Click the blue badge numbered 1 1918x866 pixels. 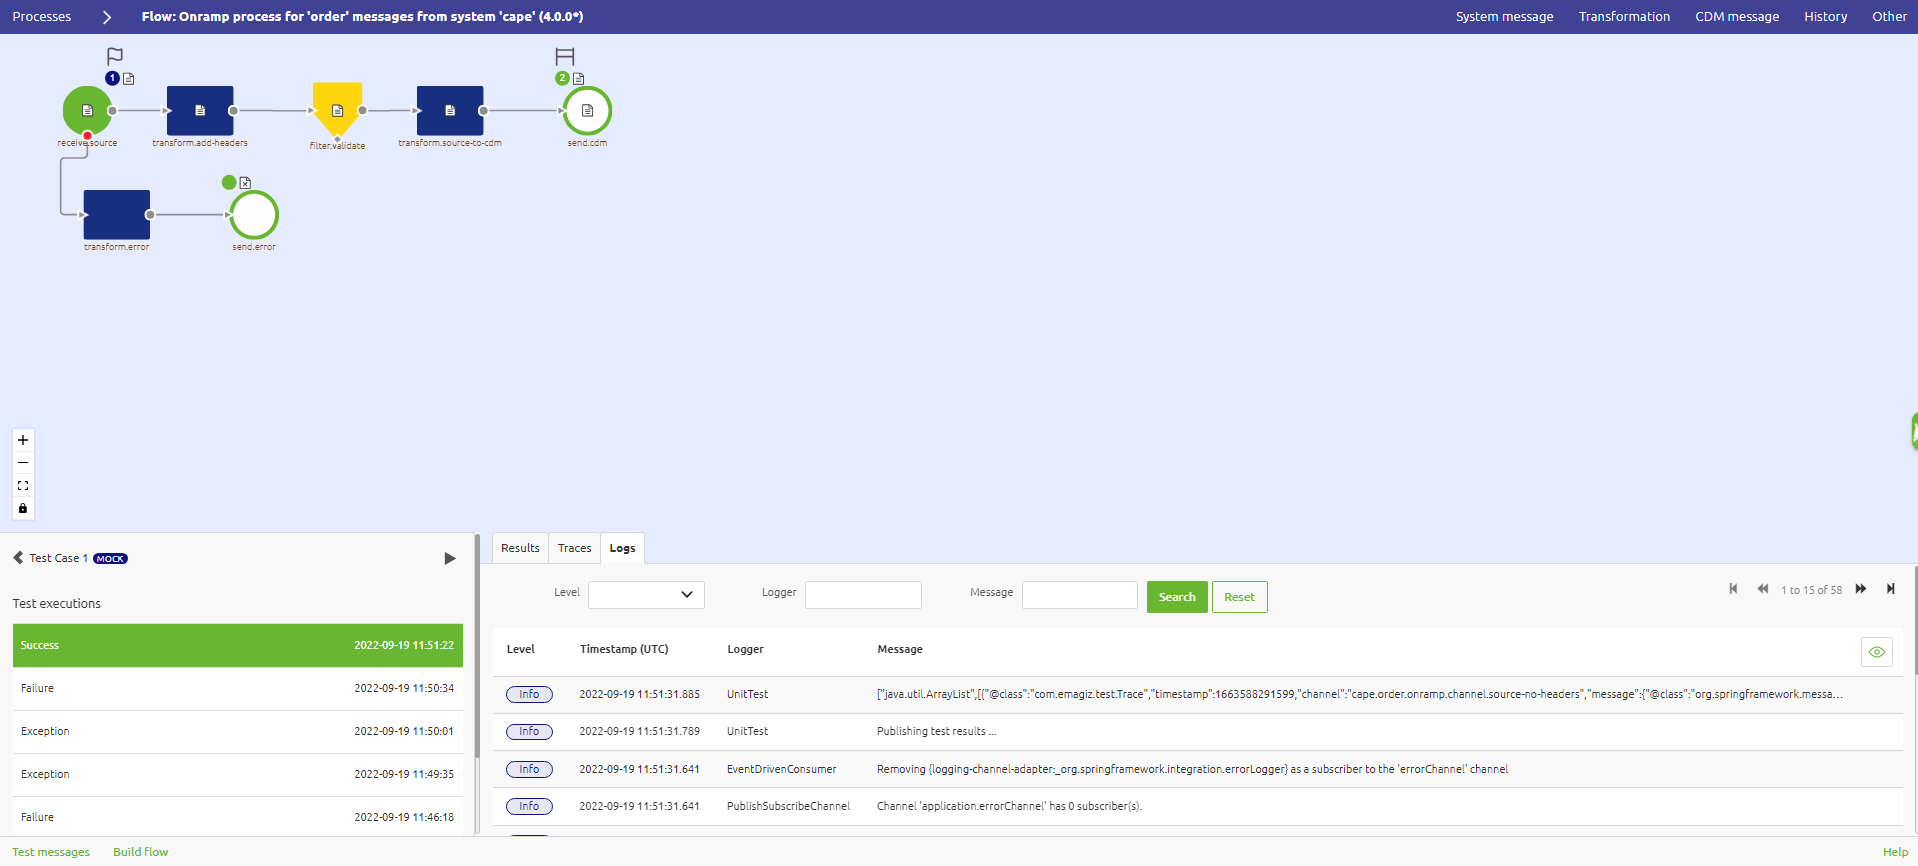(x=112, y=78)
